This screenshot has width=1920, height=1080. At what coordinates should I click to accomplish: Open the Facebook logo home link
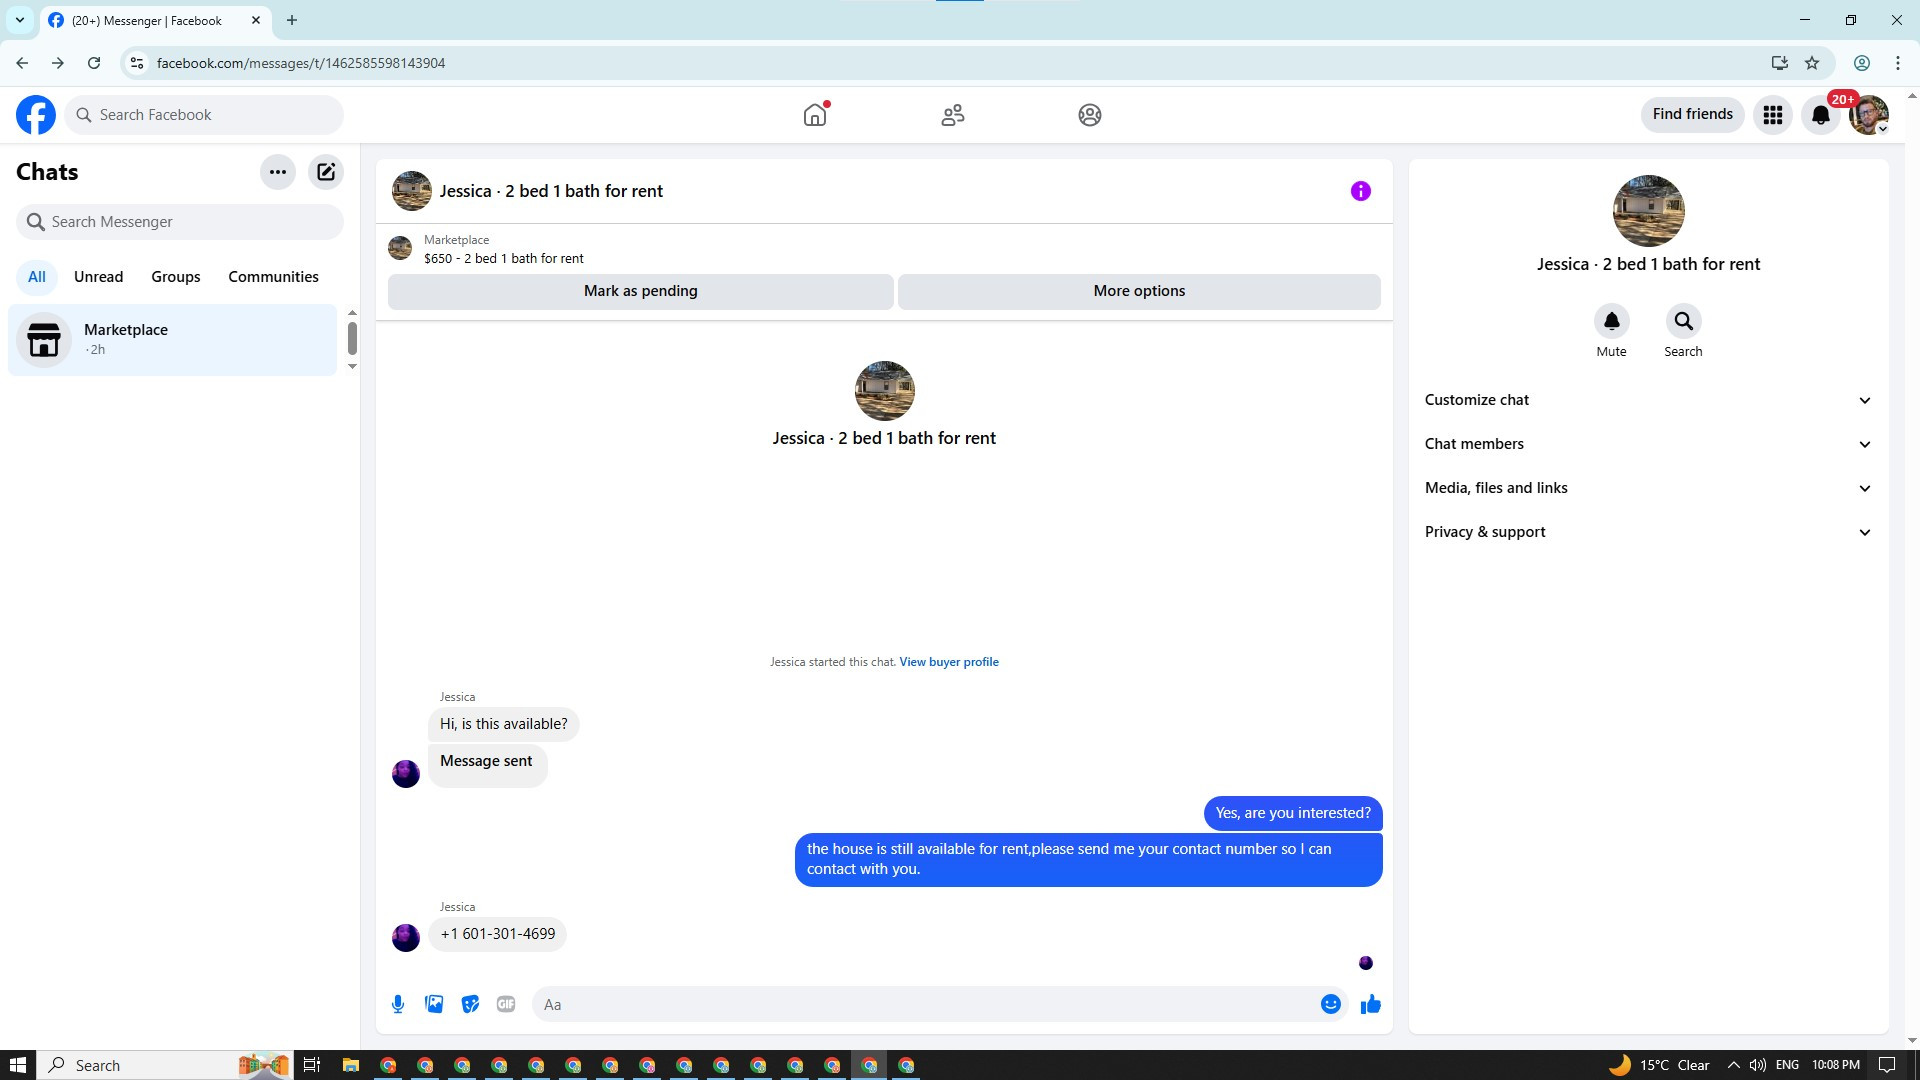[x=36, y=115]
